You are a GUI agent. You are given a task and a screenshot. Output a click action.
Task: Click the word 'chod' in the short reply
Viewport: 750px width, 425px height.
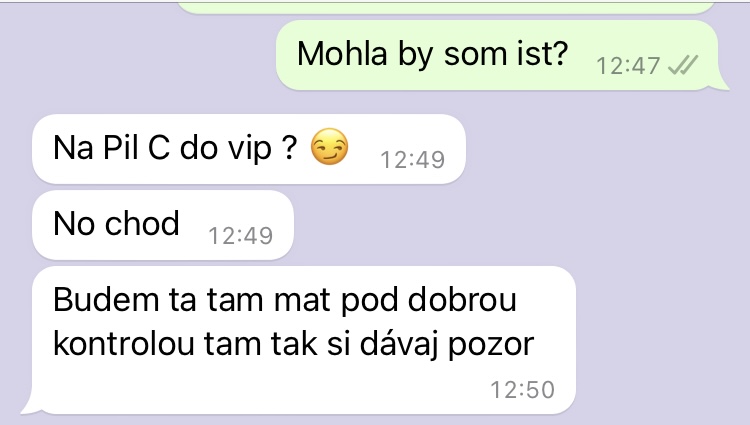(x=142, y=223)
